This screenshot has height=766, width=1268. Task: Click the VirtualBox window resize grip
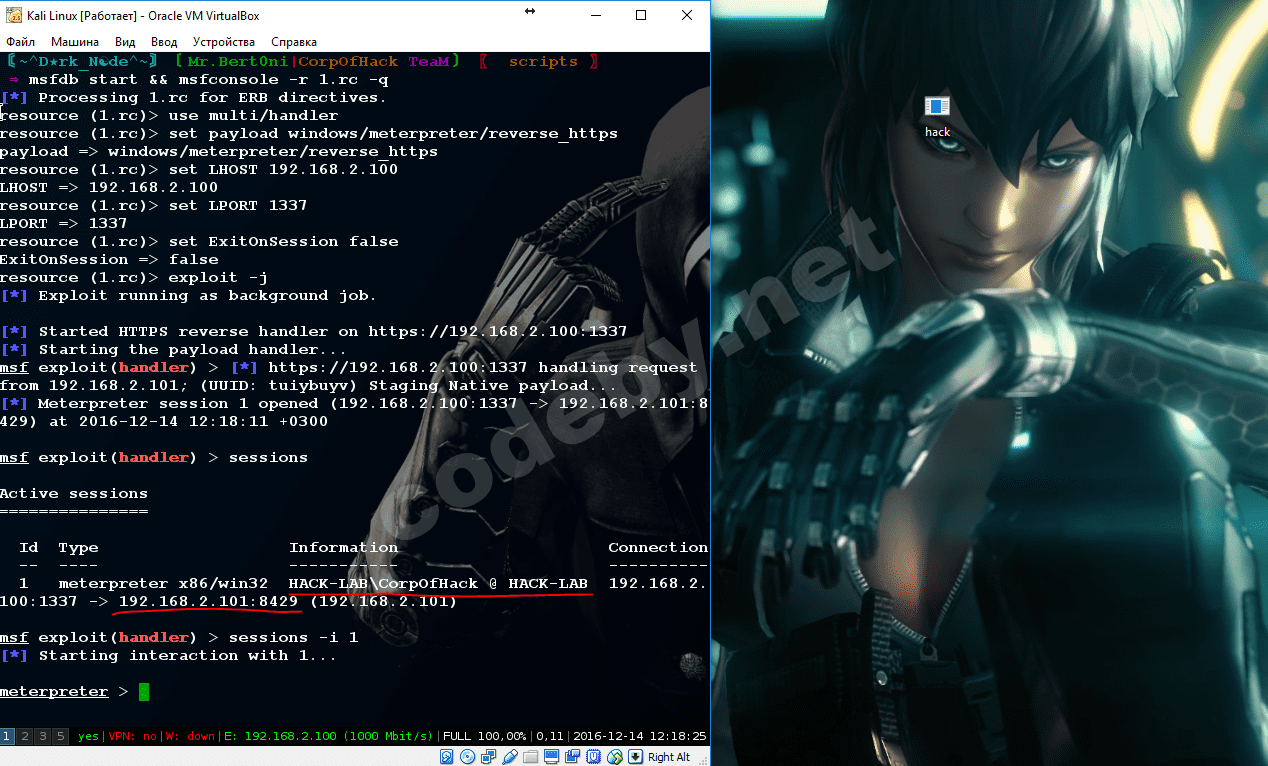(702, 759)
